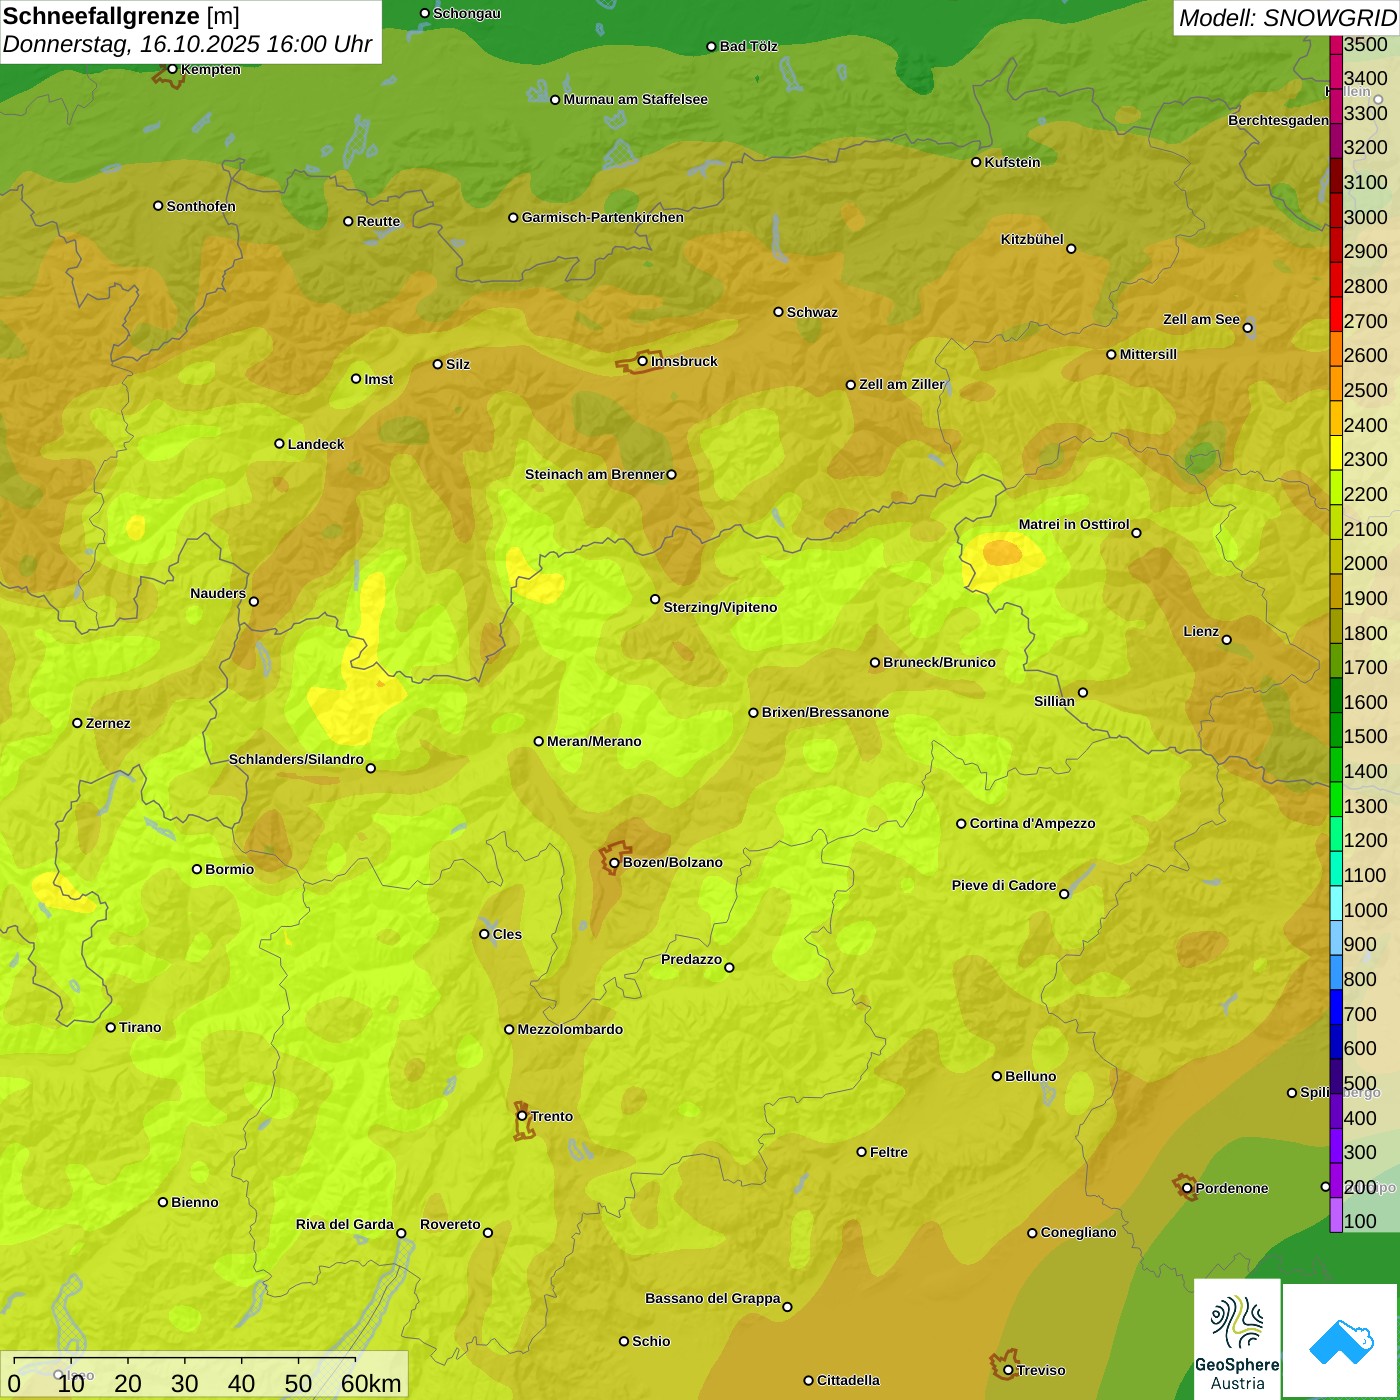The image size is (1400, 1400).
Task: Click the Mezzolombardo label
Action: [570, 1029]
